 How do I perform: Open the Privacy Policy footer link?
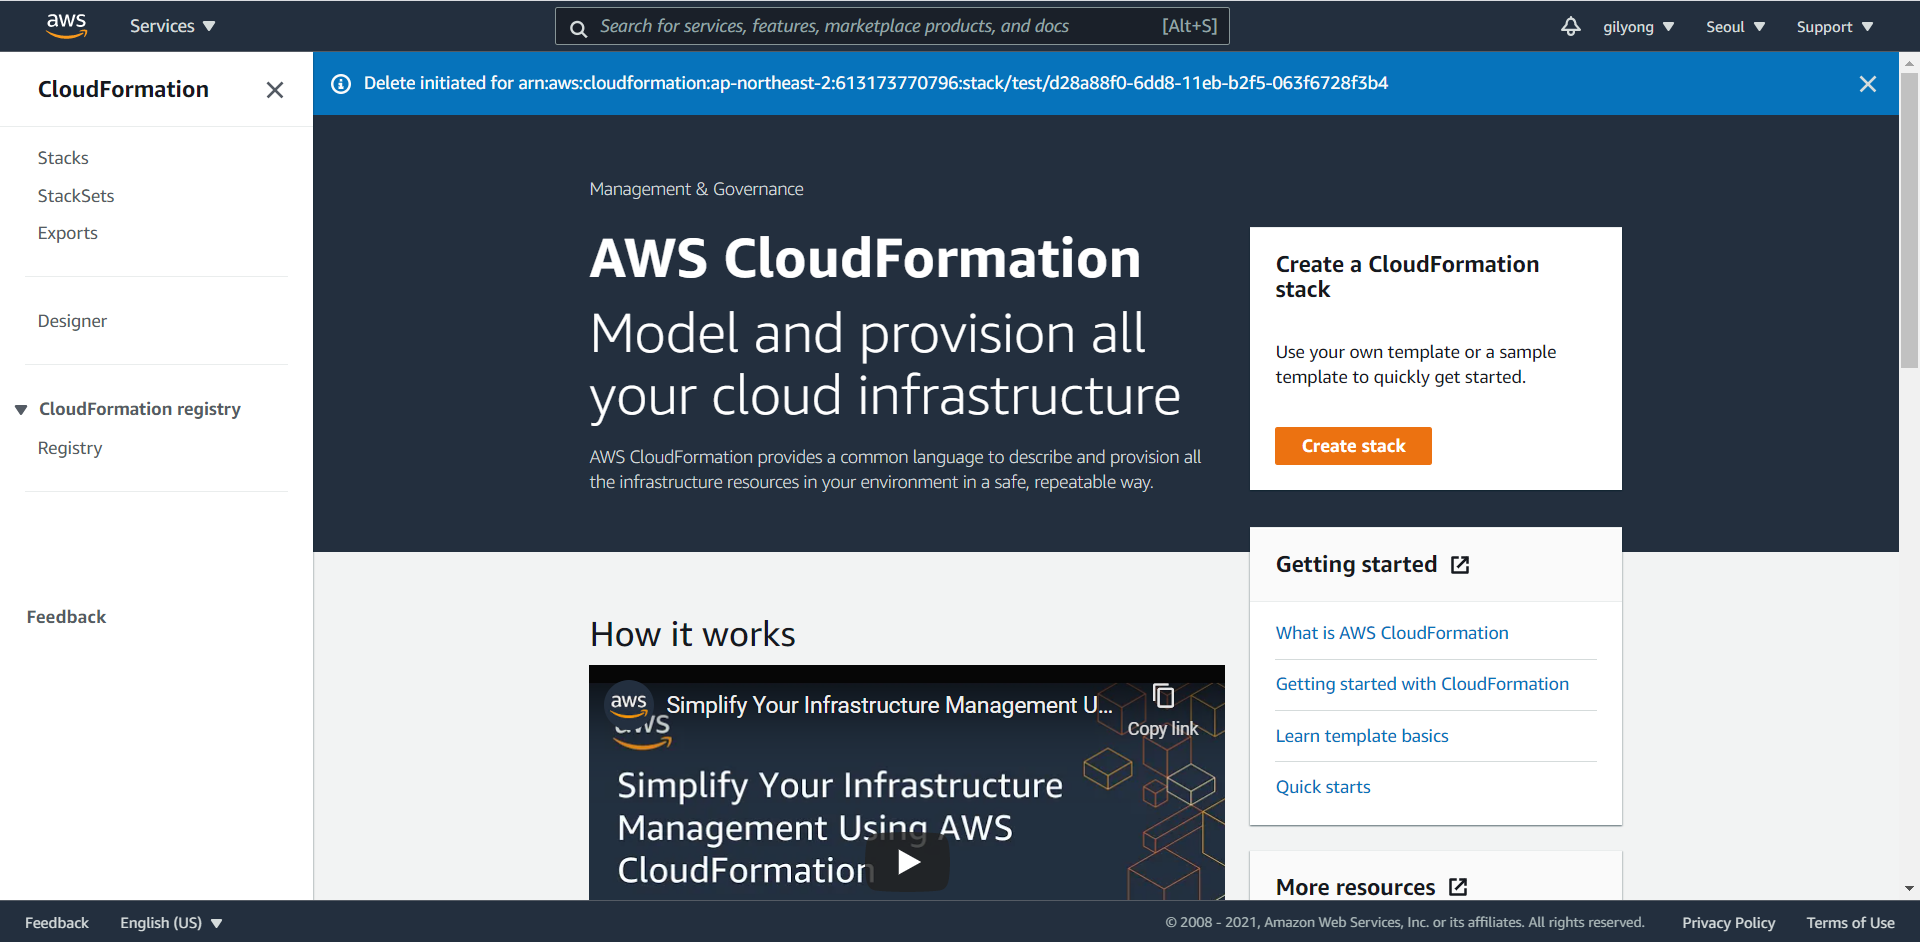(x=1728, y=922)
